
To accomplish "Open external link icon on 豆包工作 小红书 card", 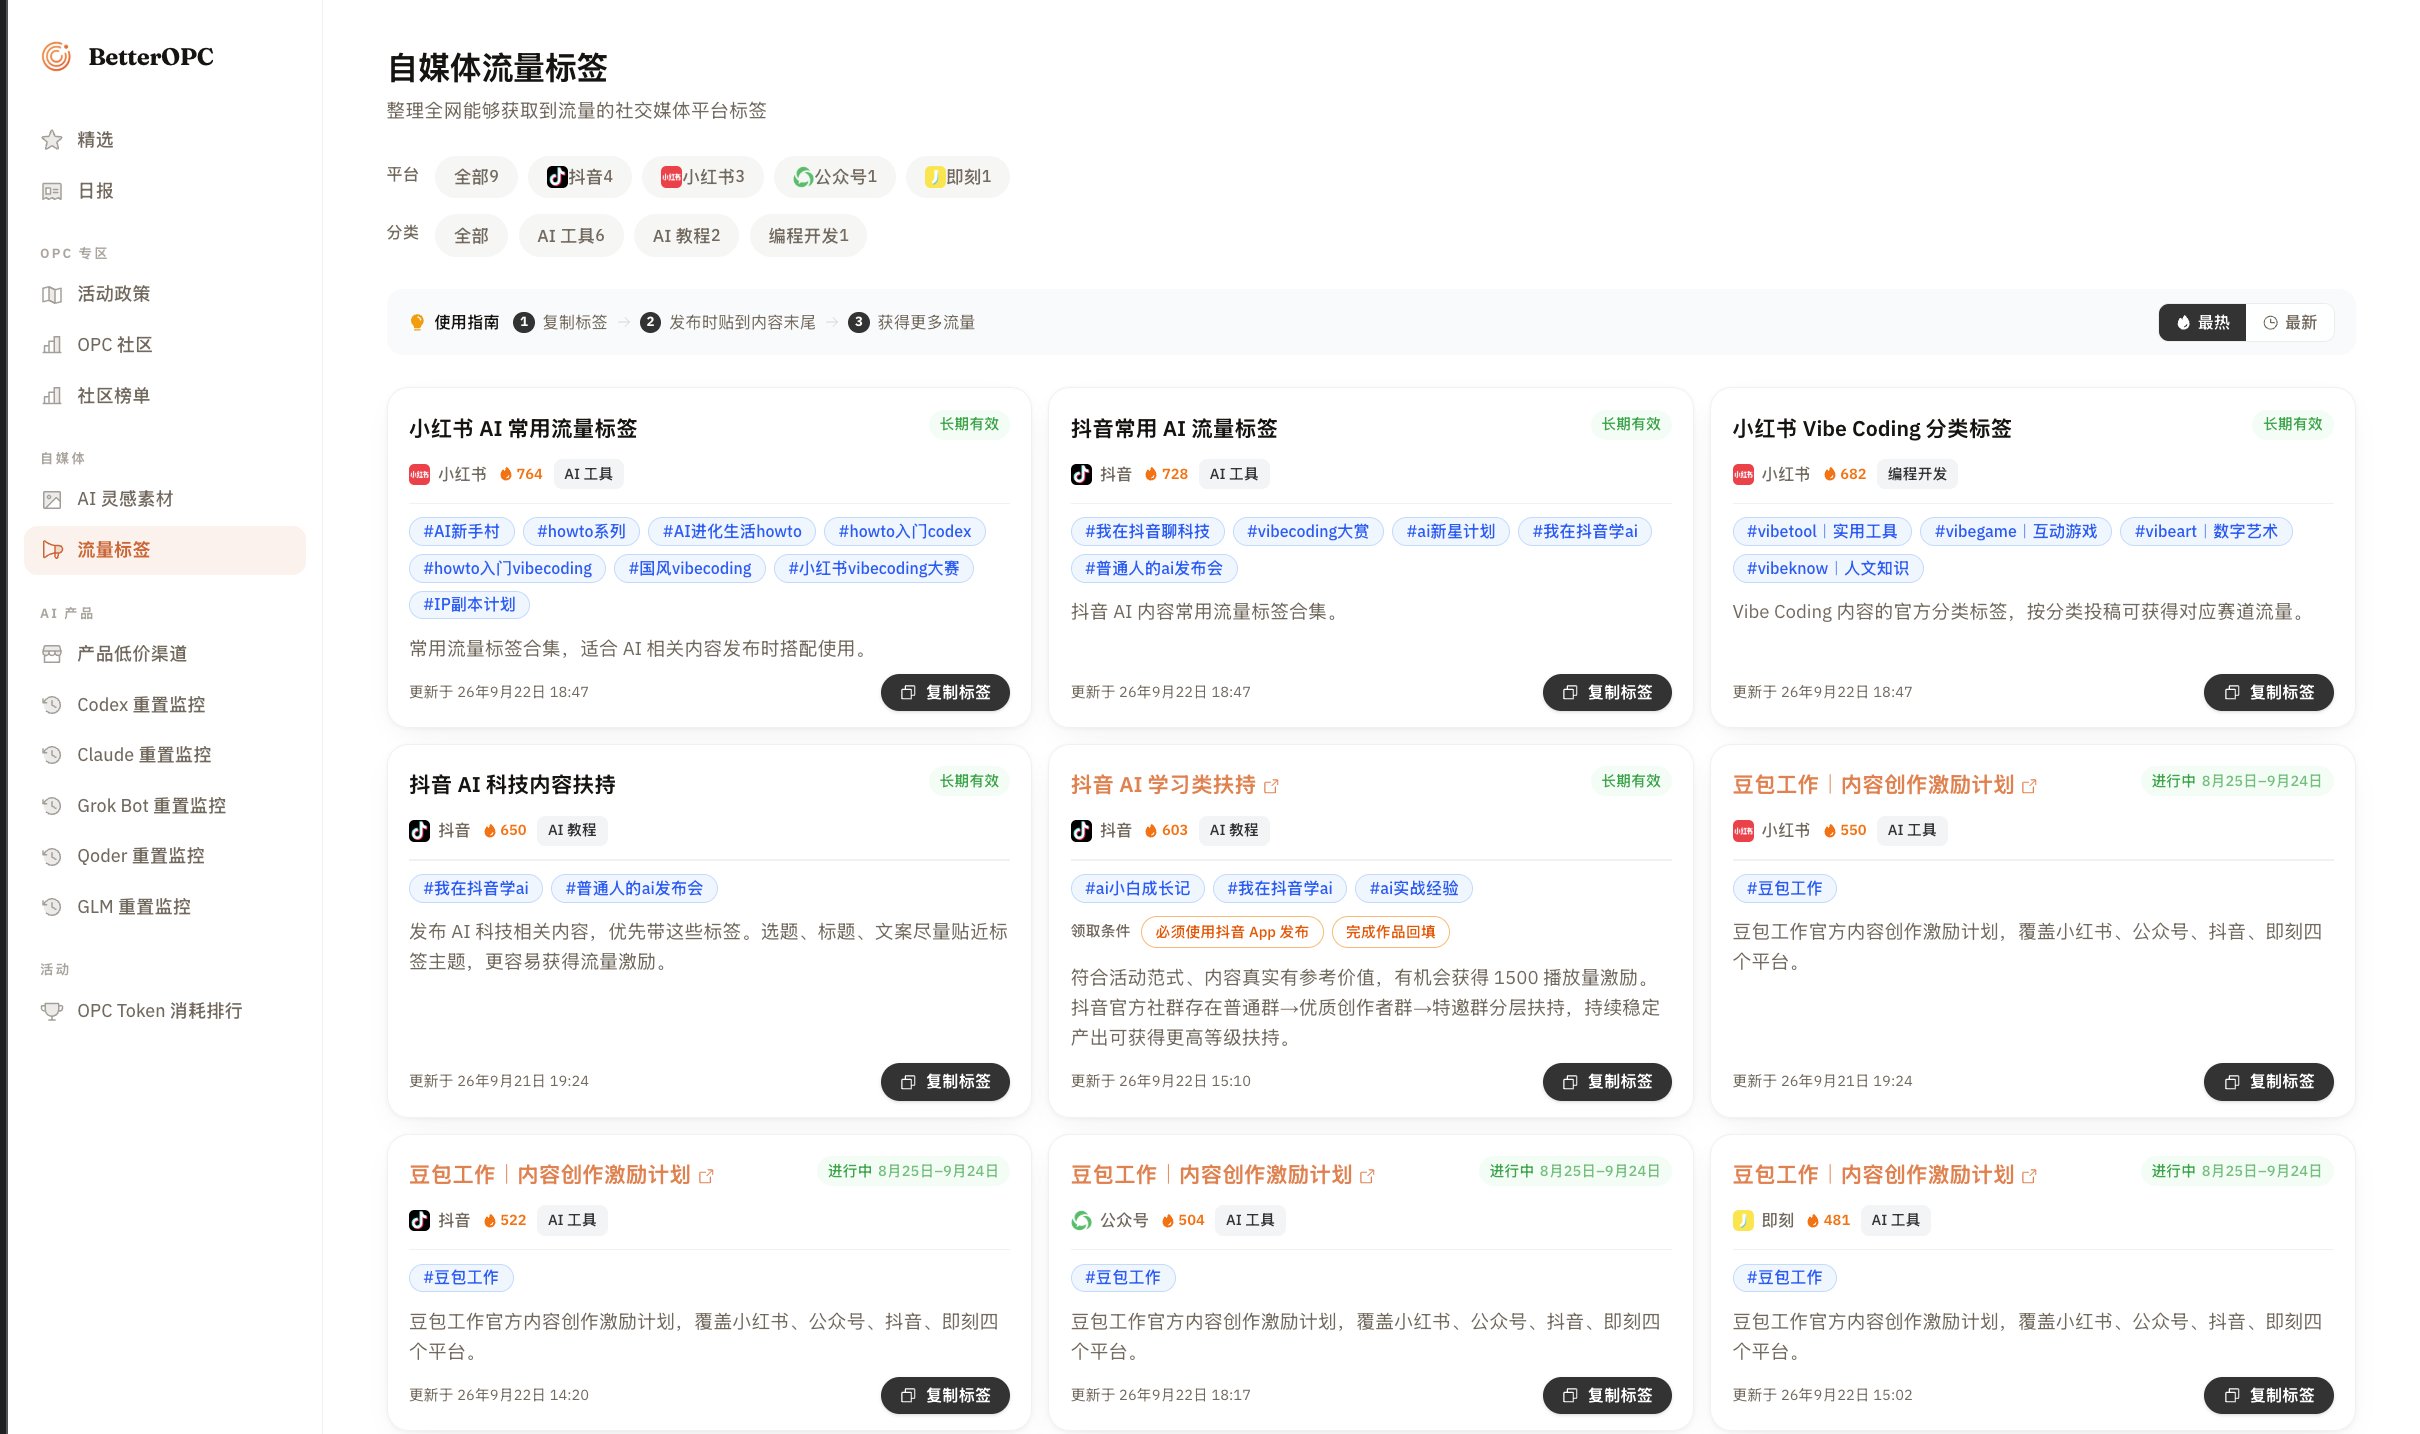I will 2029,786.
